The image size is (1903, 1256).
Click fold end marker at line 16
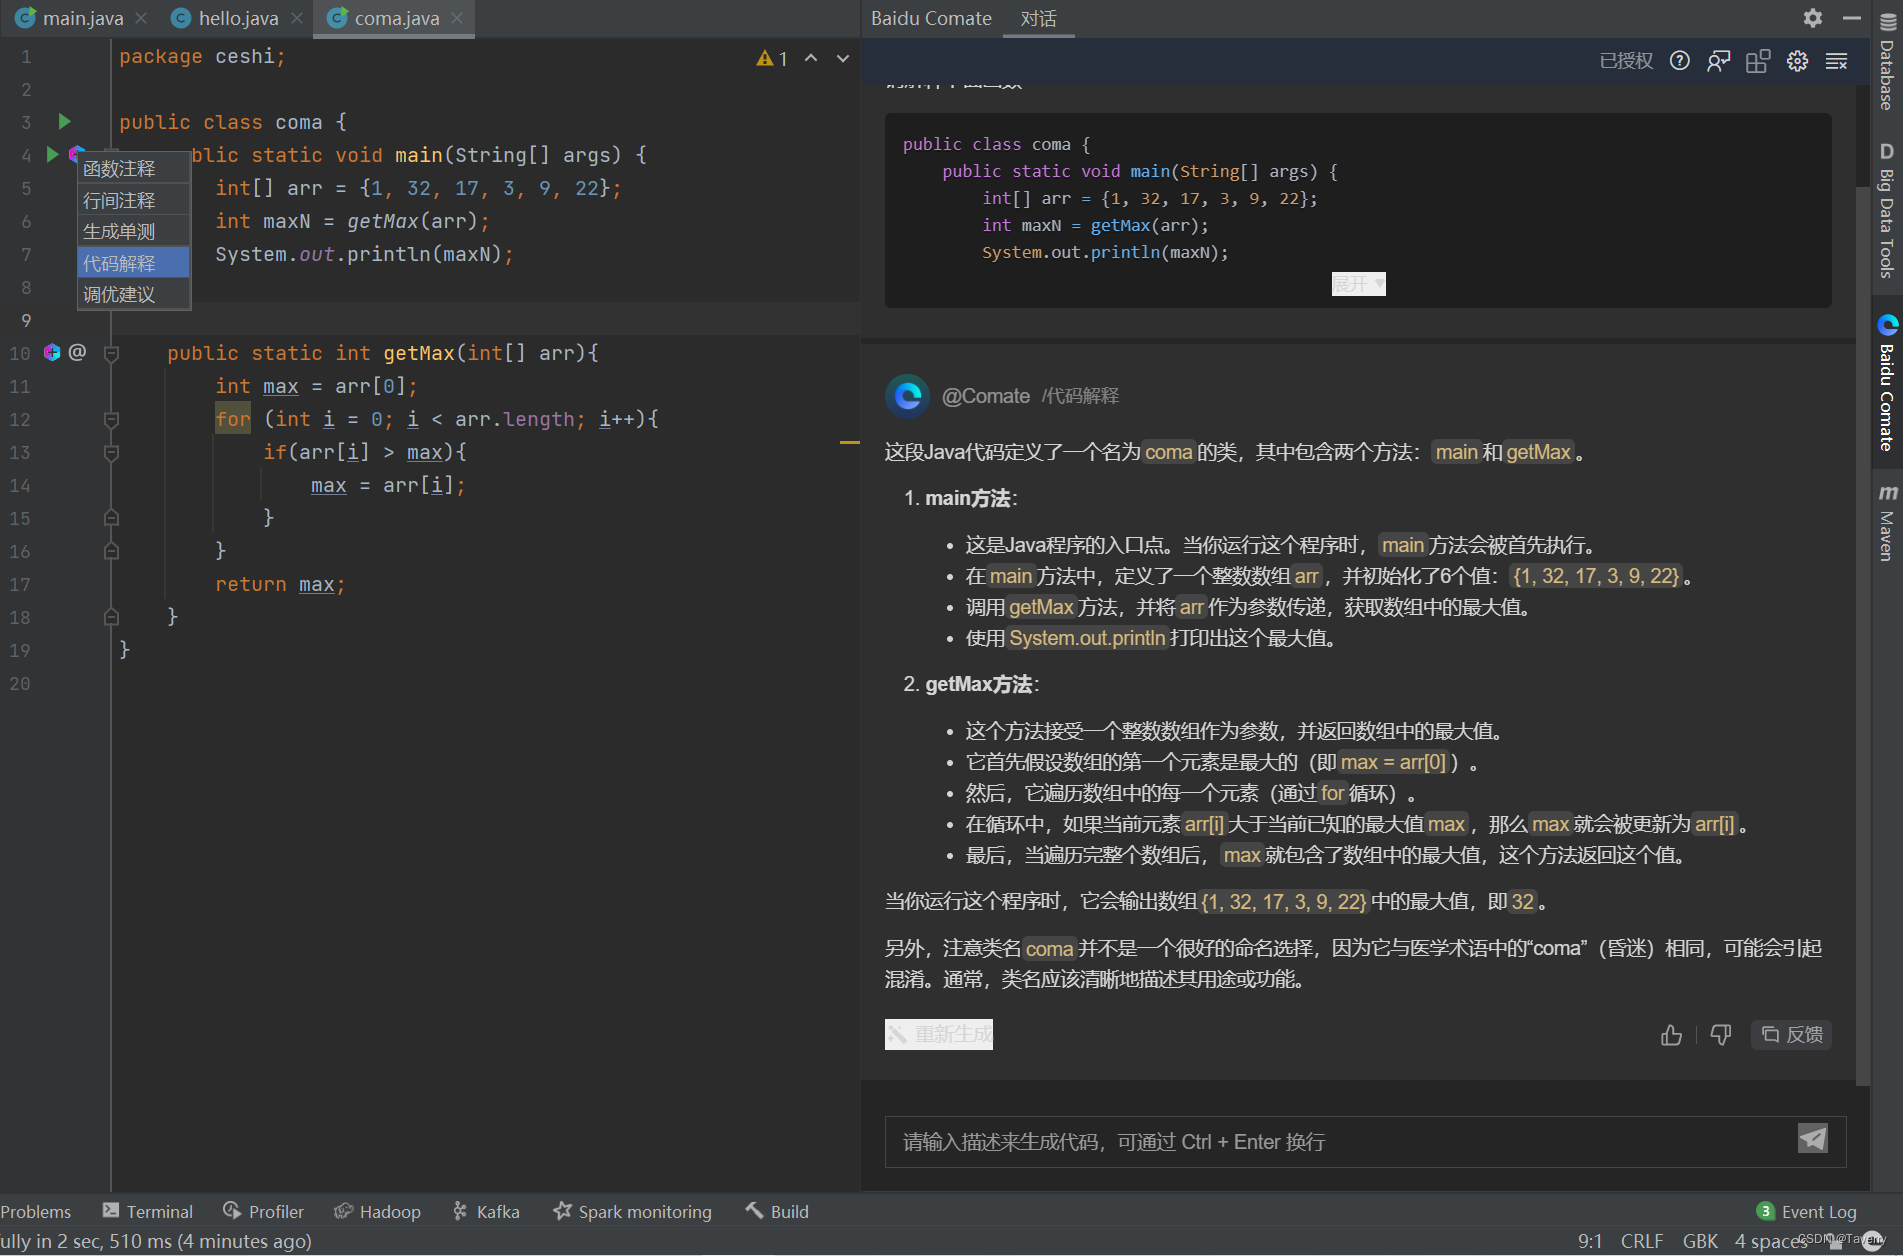coord(112,551)
